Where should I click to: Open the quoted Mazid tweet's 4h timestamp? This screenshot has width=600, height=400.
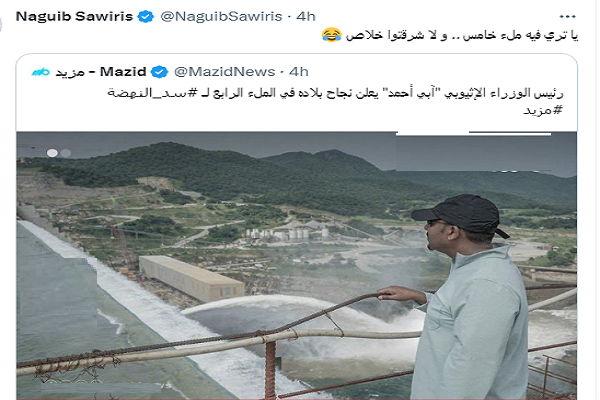coord(299,72)
